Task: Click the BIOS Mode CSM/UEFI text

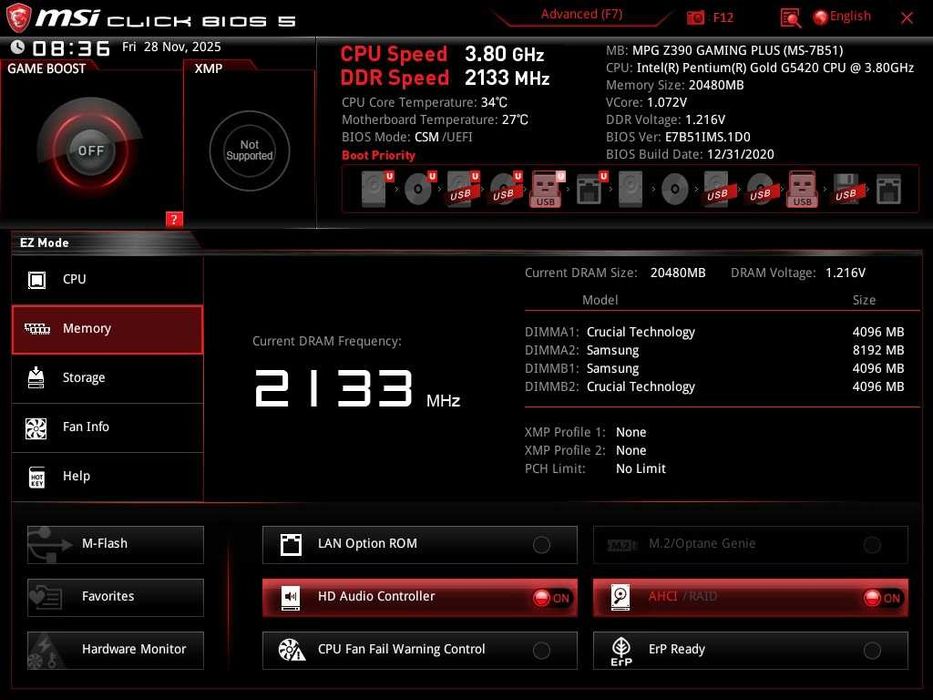Action: (407, 137)
